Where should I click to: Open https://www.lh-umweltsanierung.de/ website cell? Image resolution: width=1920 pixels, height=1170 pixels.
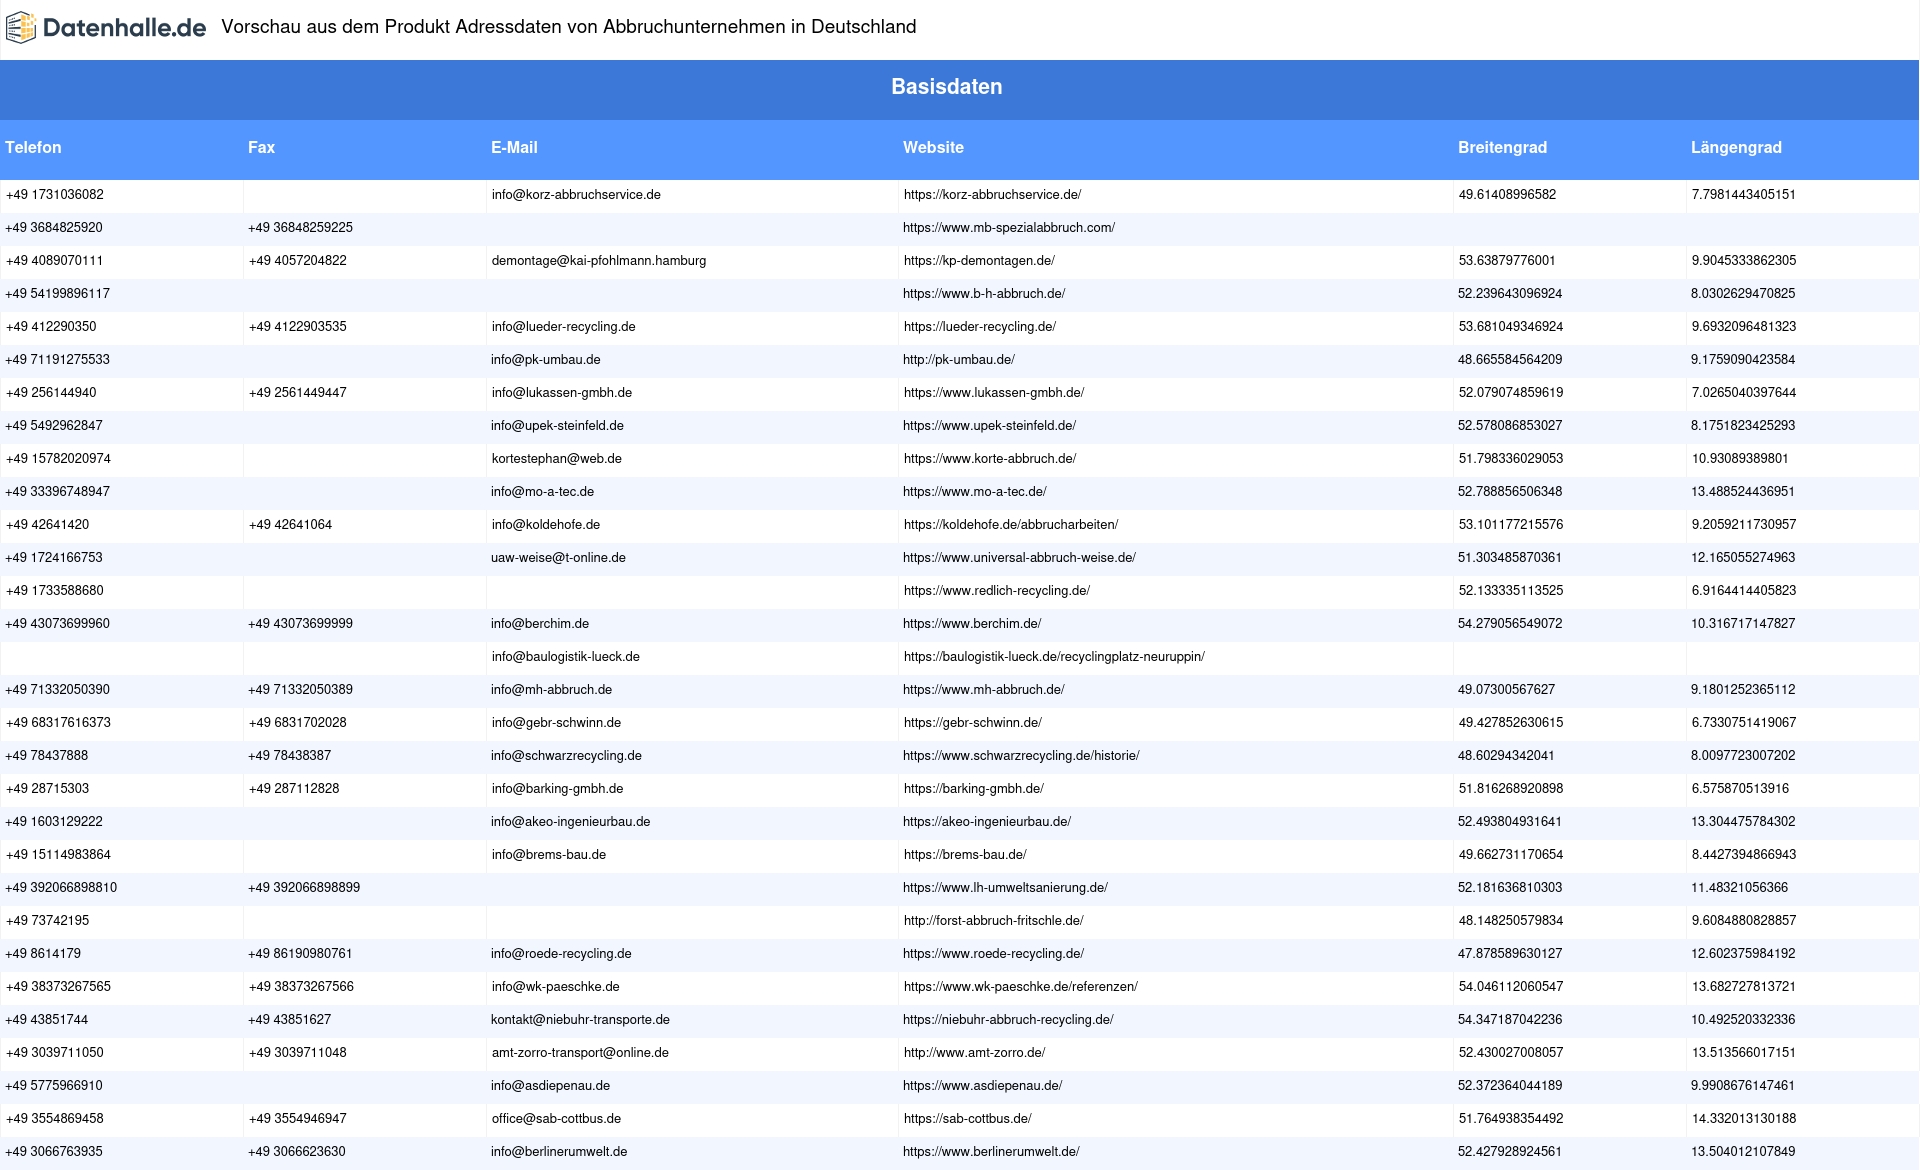coord(1005,888)
